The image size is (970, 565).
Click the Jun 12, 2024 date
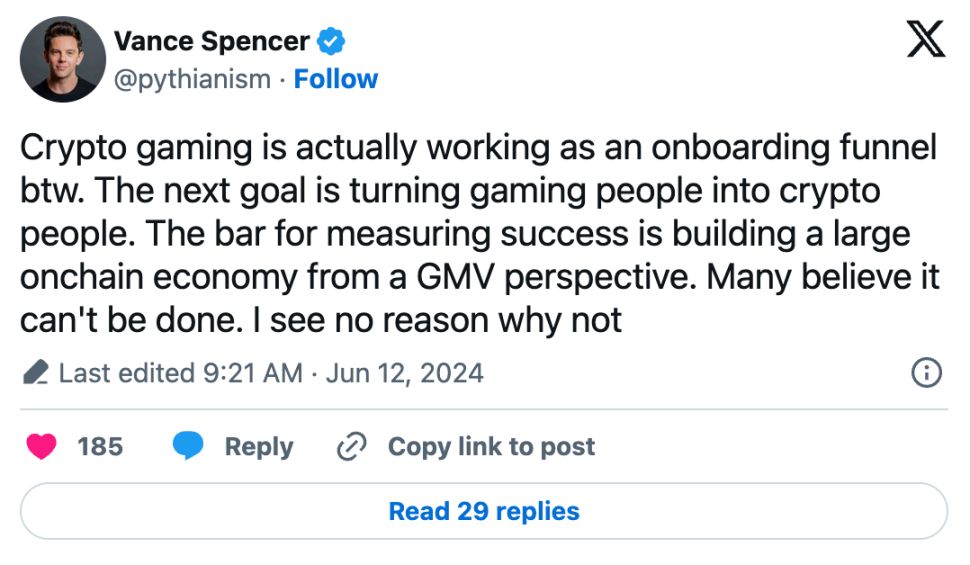[x=404, y=374]
